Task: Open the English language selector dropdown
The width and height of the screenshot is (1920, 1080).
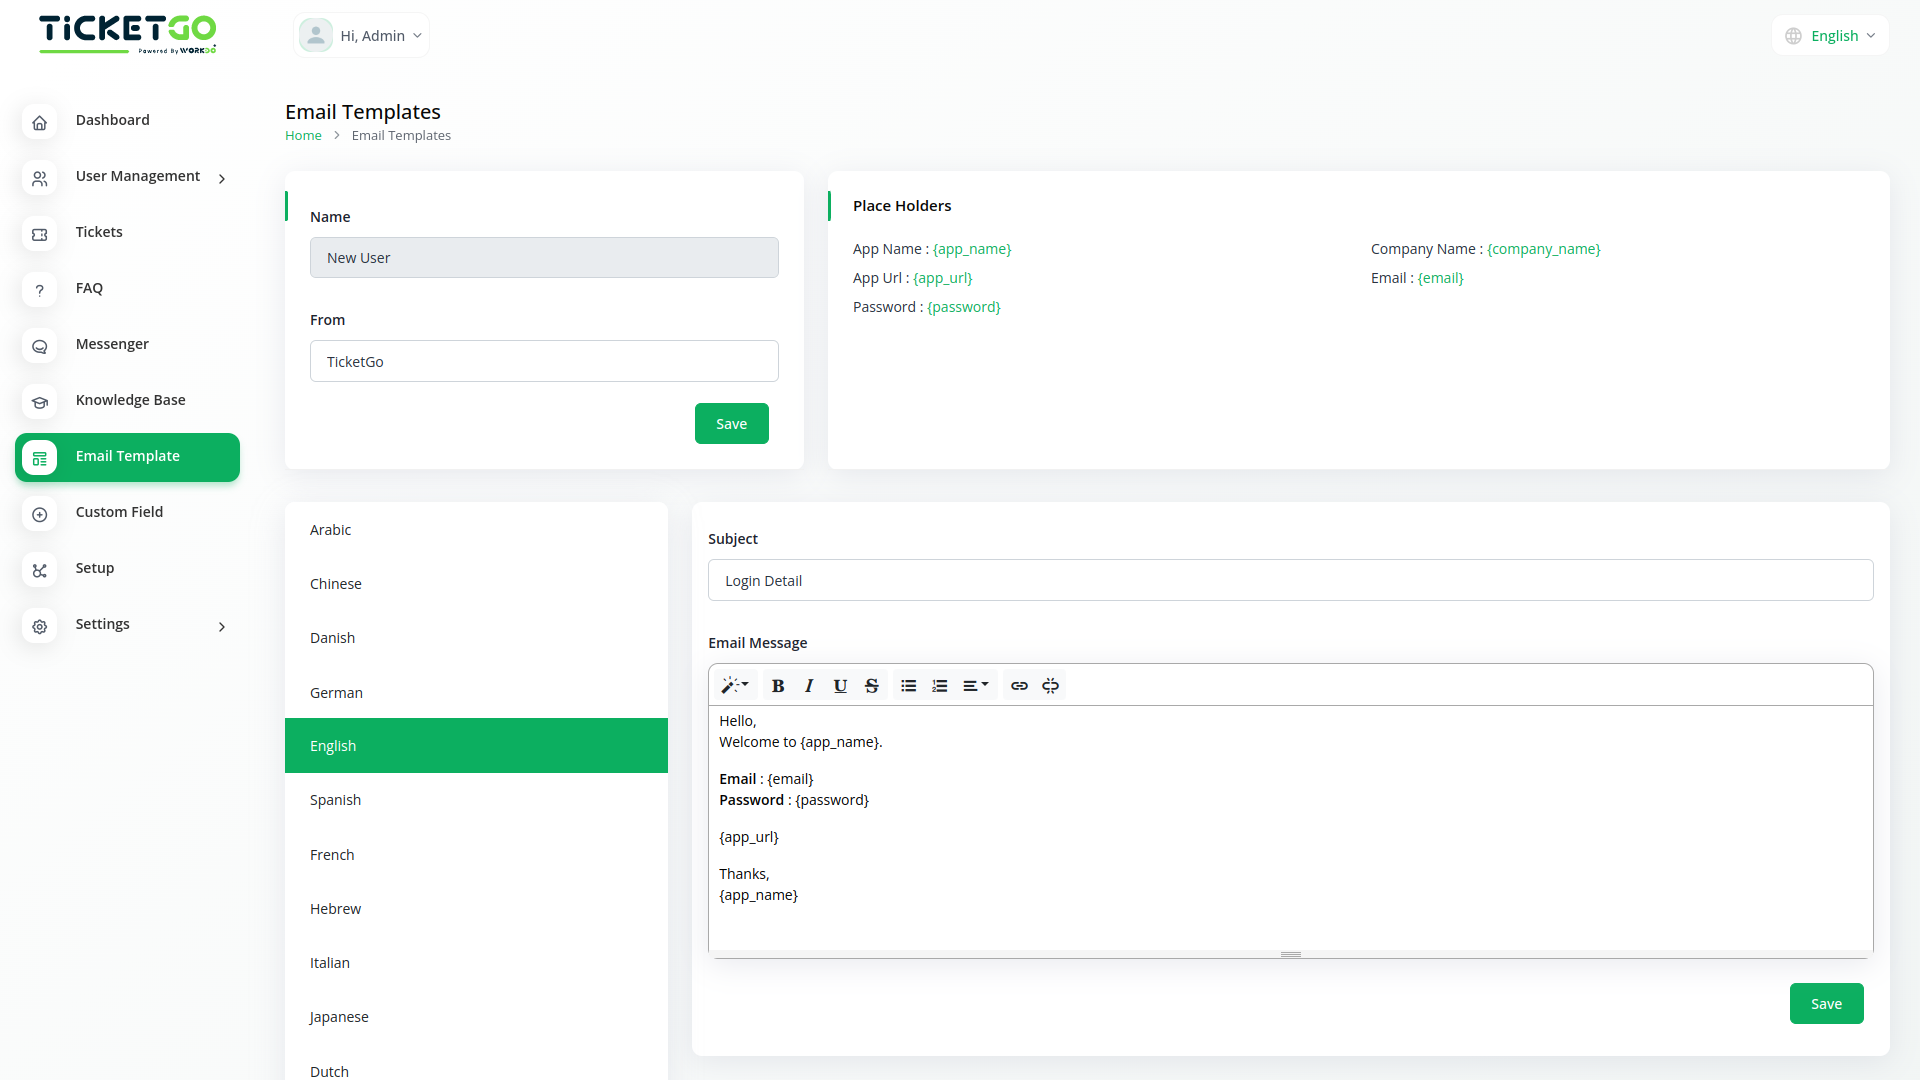Action: click(x=1830, y=35)
